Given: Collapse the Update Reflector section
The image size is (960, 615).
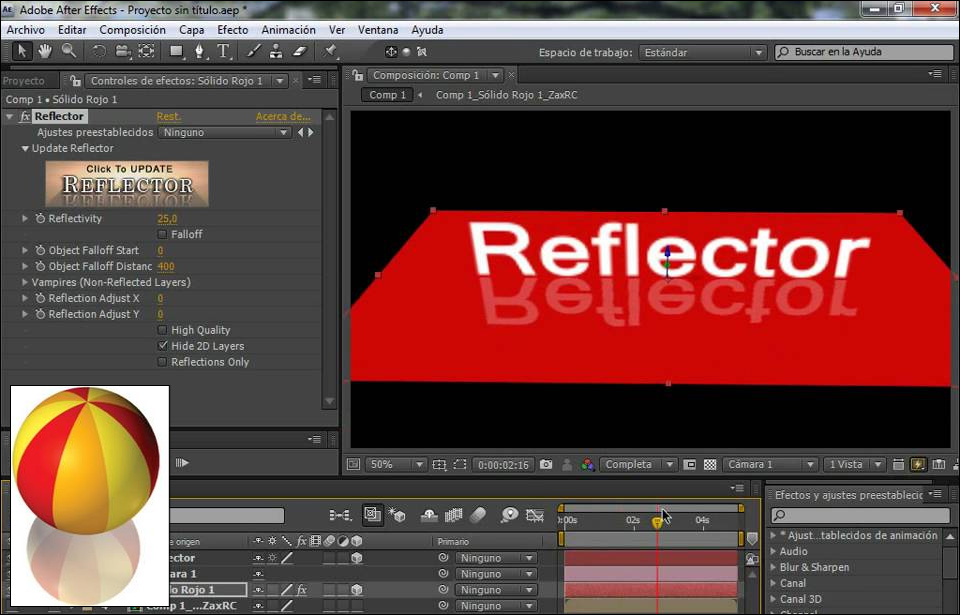Looking at the screenshot, I should coord(25,148).
